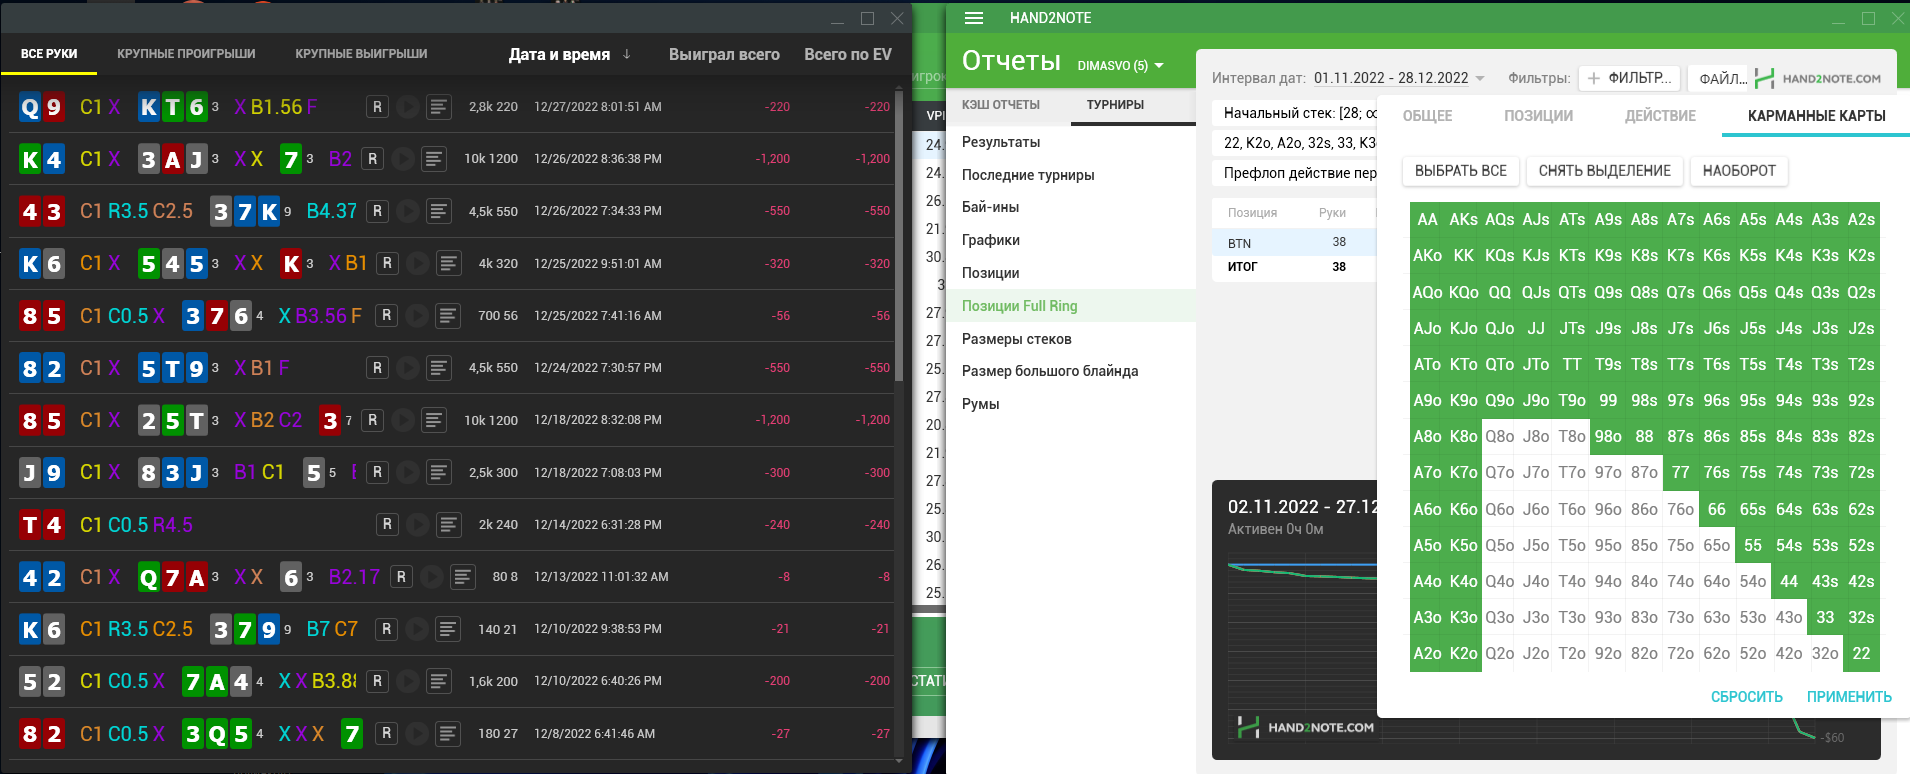The image size is (1910, 774).
Task: Select the BTN position row
Action: click(1294, 243)
